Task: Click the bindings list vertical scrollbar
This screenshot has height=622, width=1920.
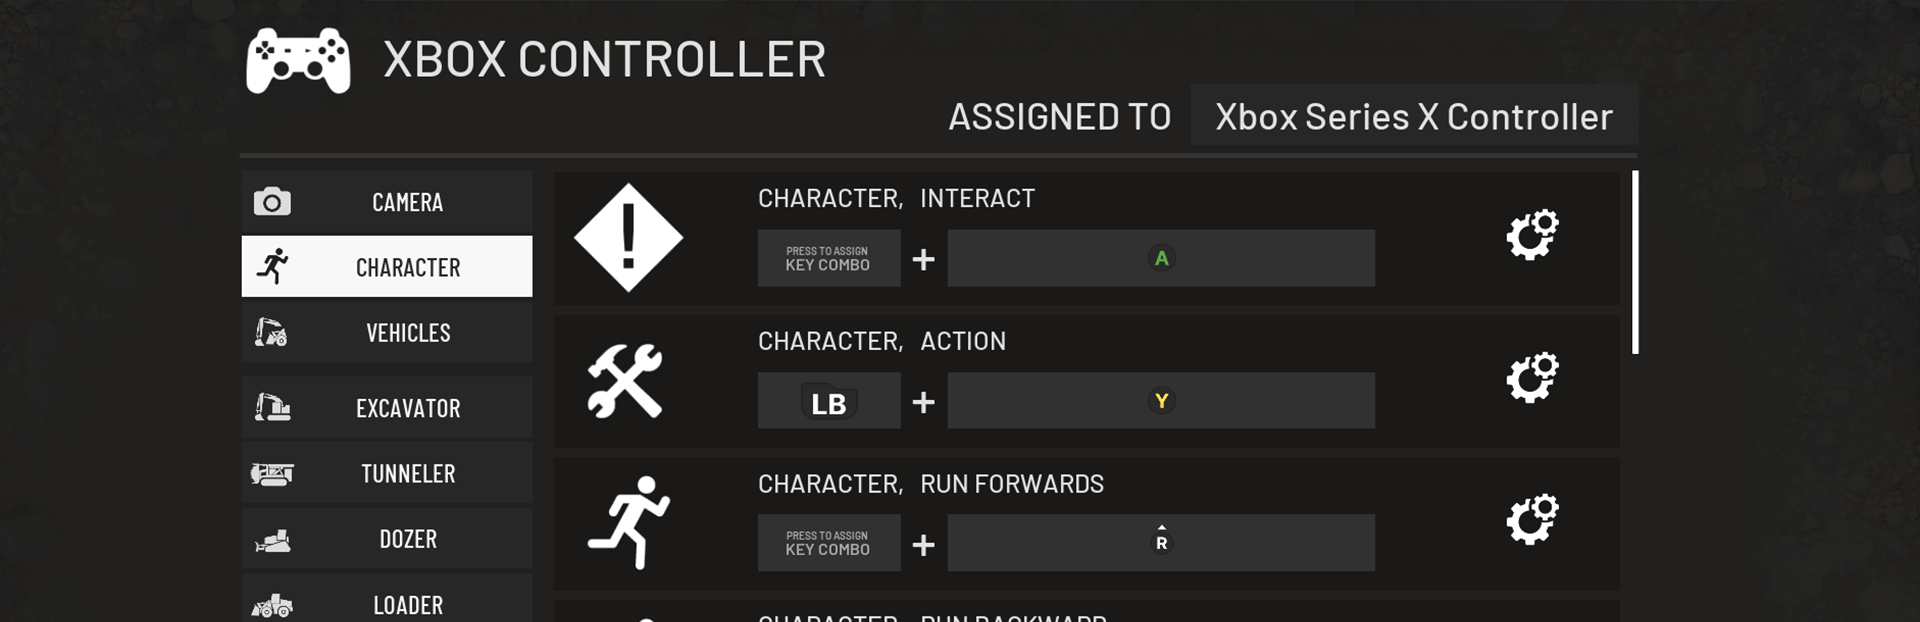Action: pos(1635,262)
